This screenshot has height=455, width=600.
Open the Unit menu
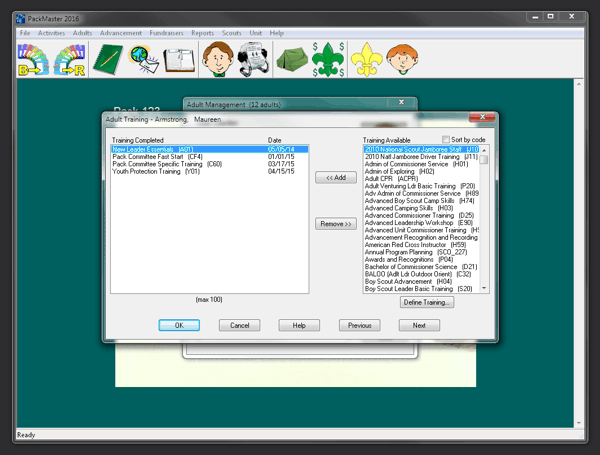(x=256, y=33)
